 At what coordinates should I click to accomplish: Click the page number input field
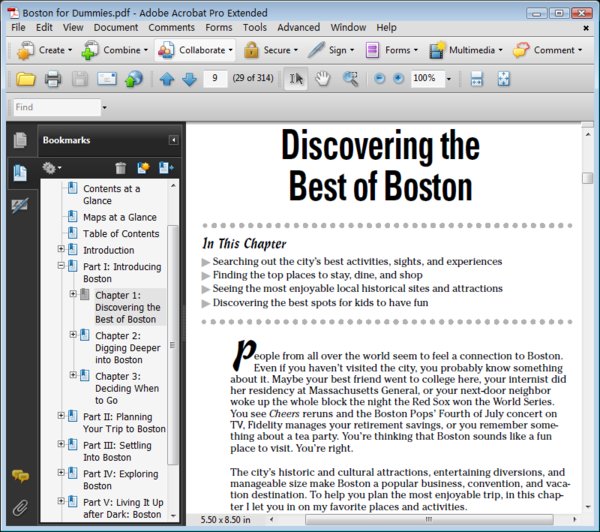[214, 79]
